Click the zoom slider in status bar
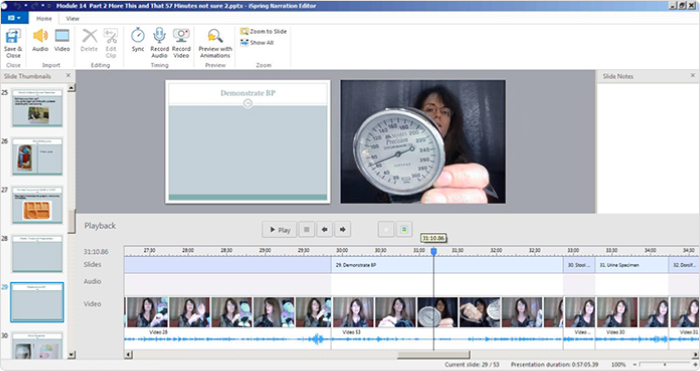 point(665,365)
